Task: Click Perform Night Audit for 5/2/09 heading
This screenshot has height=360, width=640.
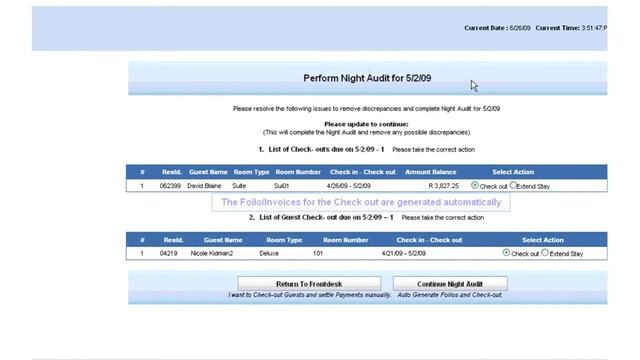Action: click(x=367, y=78)
